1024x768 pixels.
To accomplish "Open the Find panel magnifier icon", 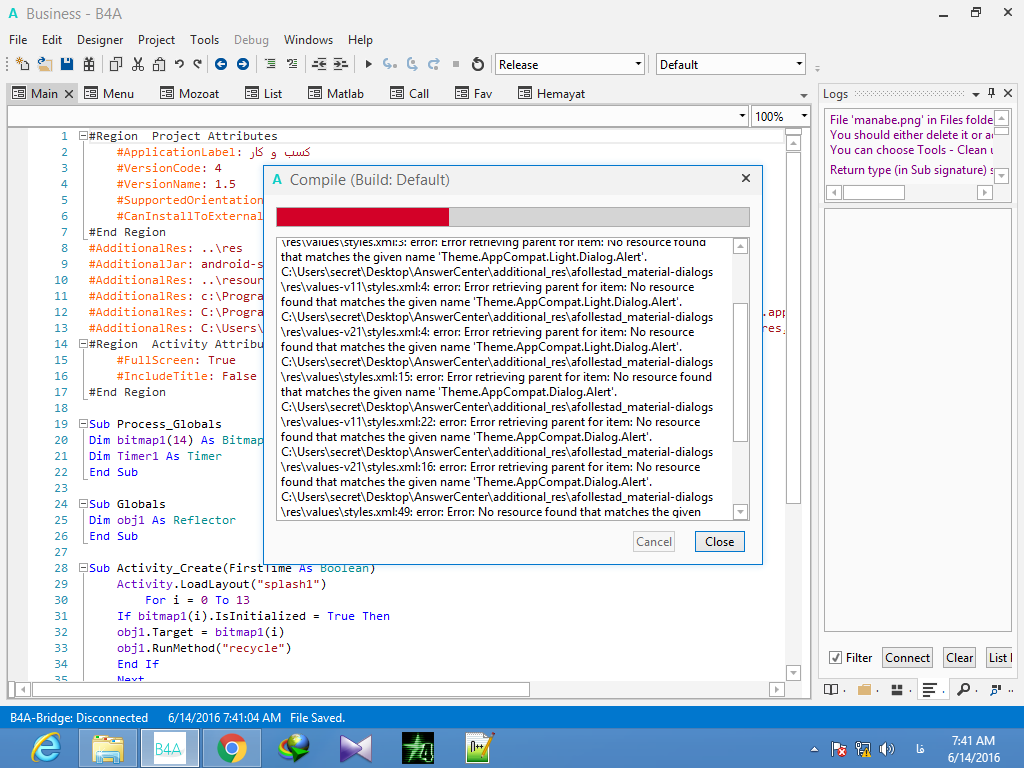I will click(x=964, y=689).
